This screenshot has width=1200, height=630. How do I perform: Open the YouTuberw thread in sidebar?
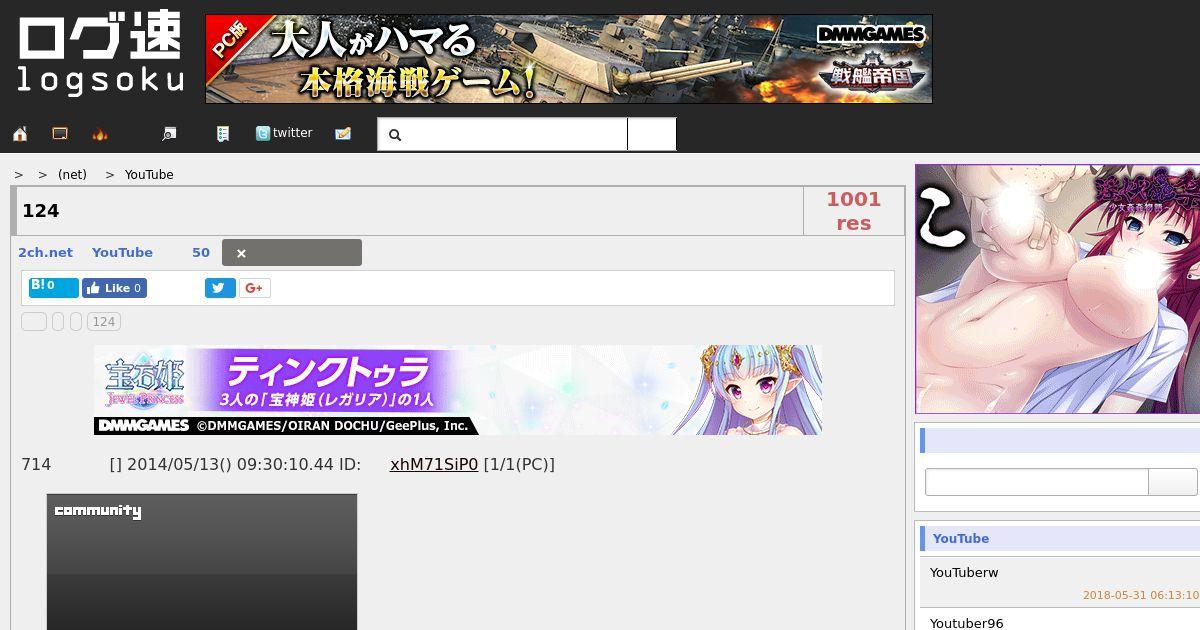964,572
